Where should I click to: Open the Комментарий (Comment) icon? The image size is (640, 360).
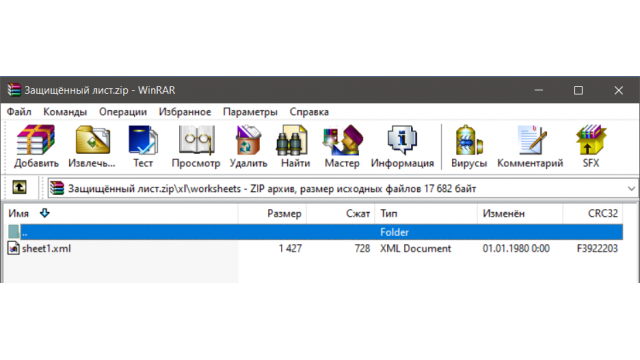(x=531, y=140)
